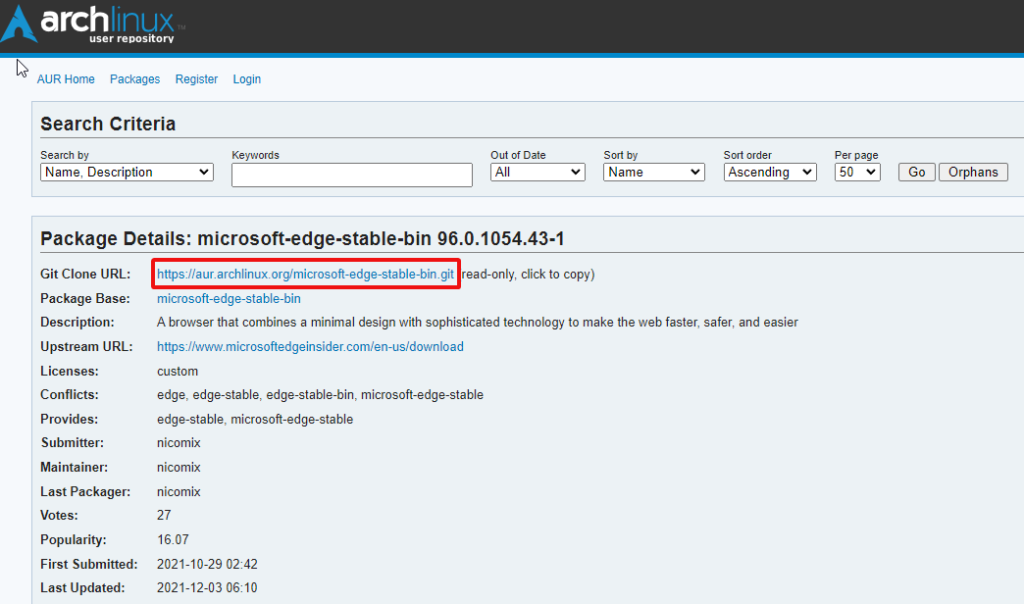Navigate to AUR Home
Viewport: 1024px width, 604px height.
[66, 79]
